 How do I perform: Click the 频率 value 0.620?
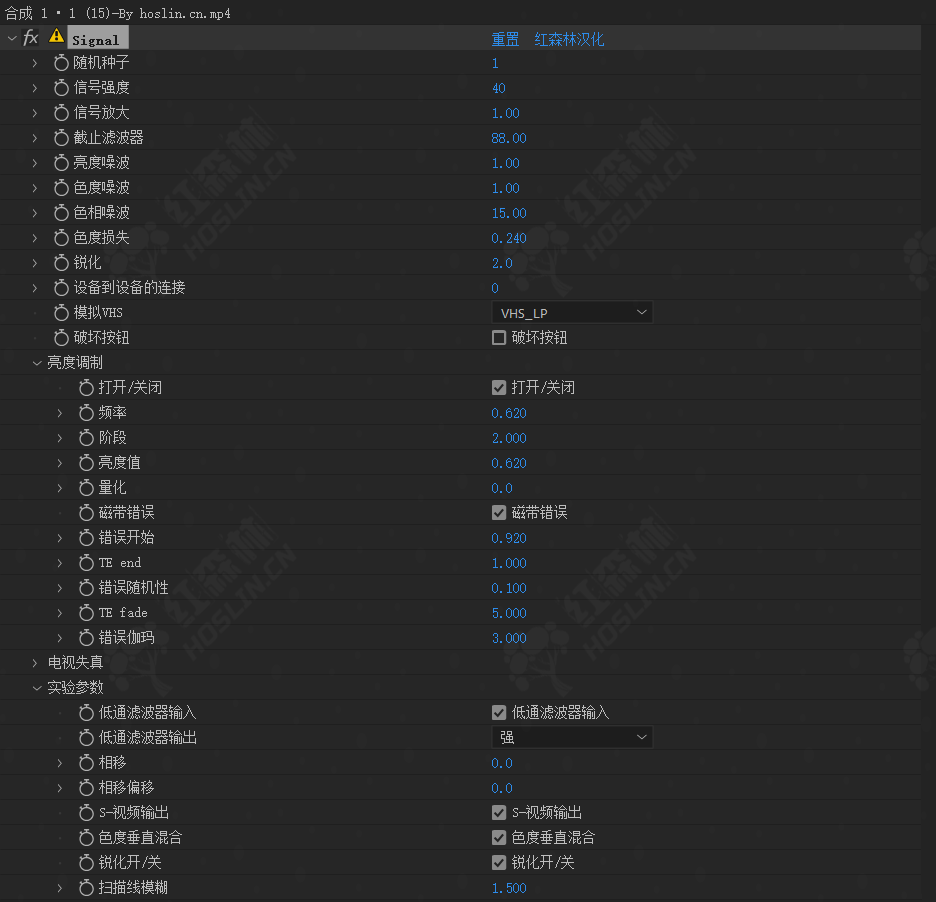pyautogui.click(x=509, y=413)
